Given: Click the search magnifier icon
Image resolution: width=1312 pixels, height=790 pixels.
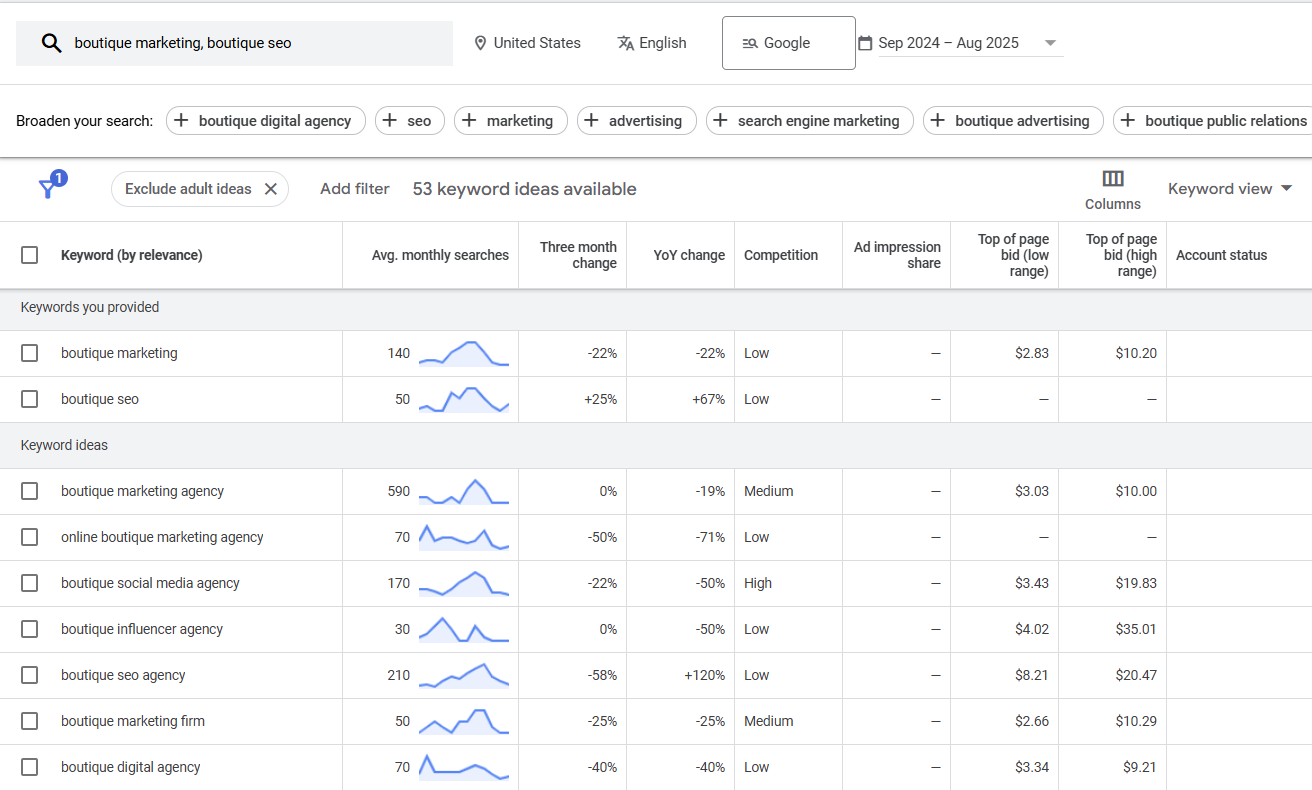Looking at the screenshot, I should pos(51,43).
